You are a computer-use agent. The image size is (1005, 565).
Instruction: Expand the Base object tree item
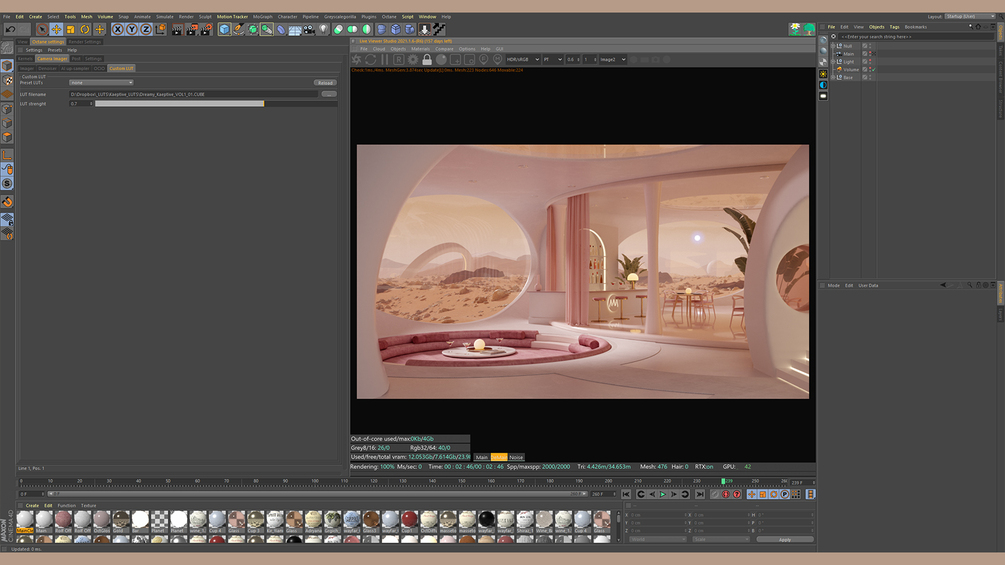[x=833, y=77]
